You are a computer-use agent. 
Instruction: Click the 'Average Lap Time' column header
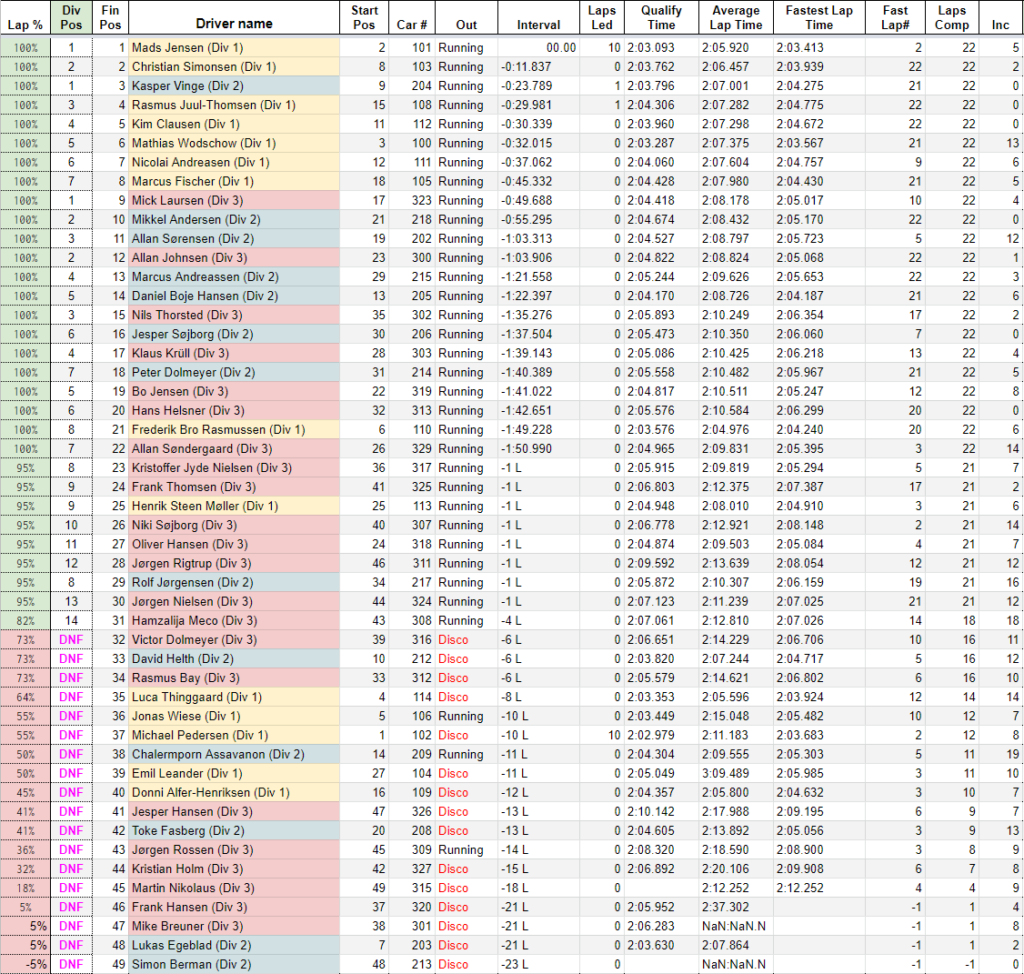735,18
